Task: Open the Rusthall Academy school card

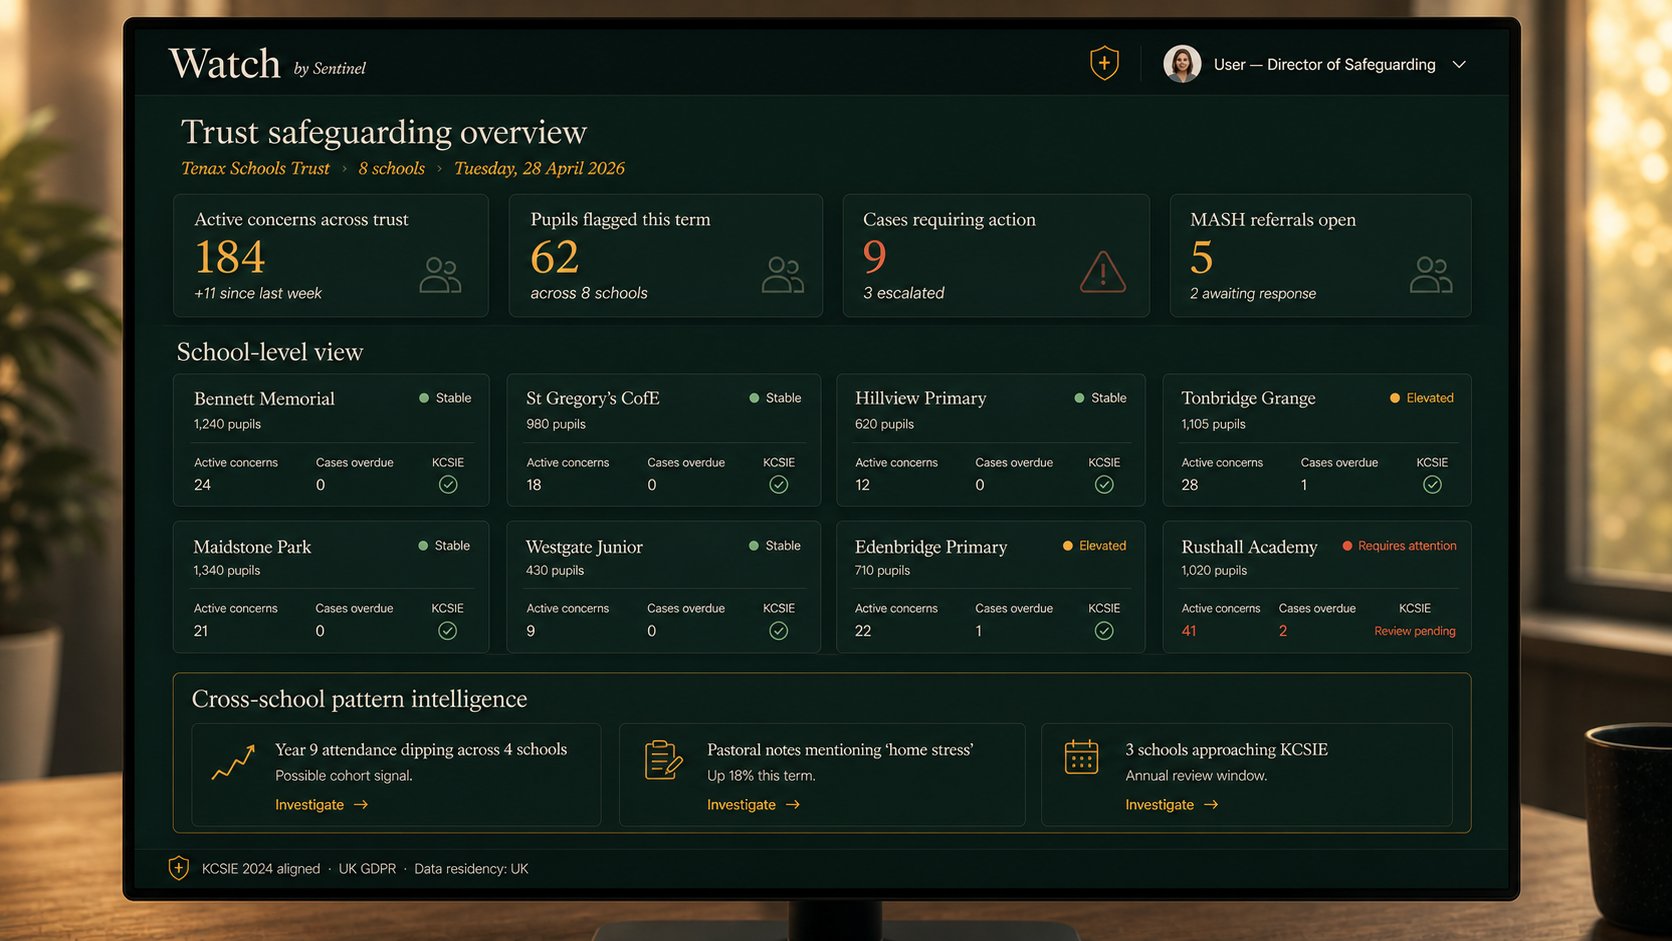Action: point(1317,587)
